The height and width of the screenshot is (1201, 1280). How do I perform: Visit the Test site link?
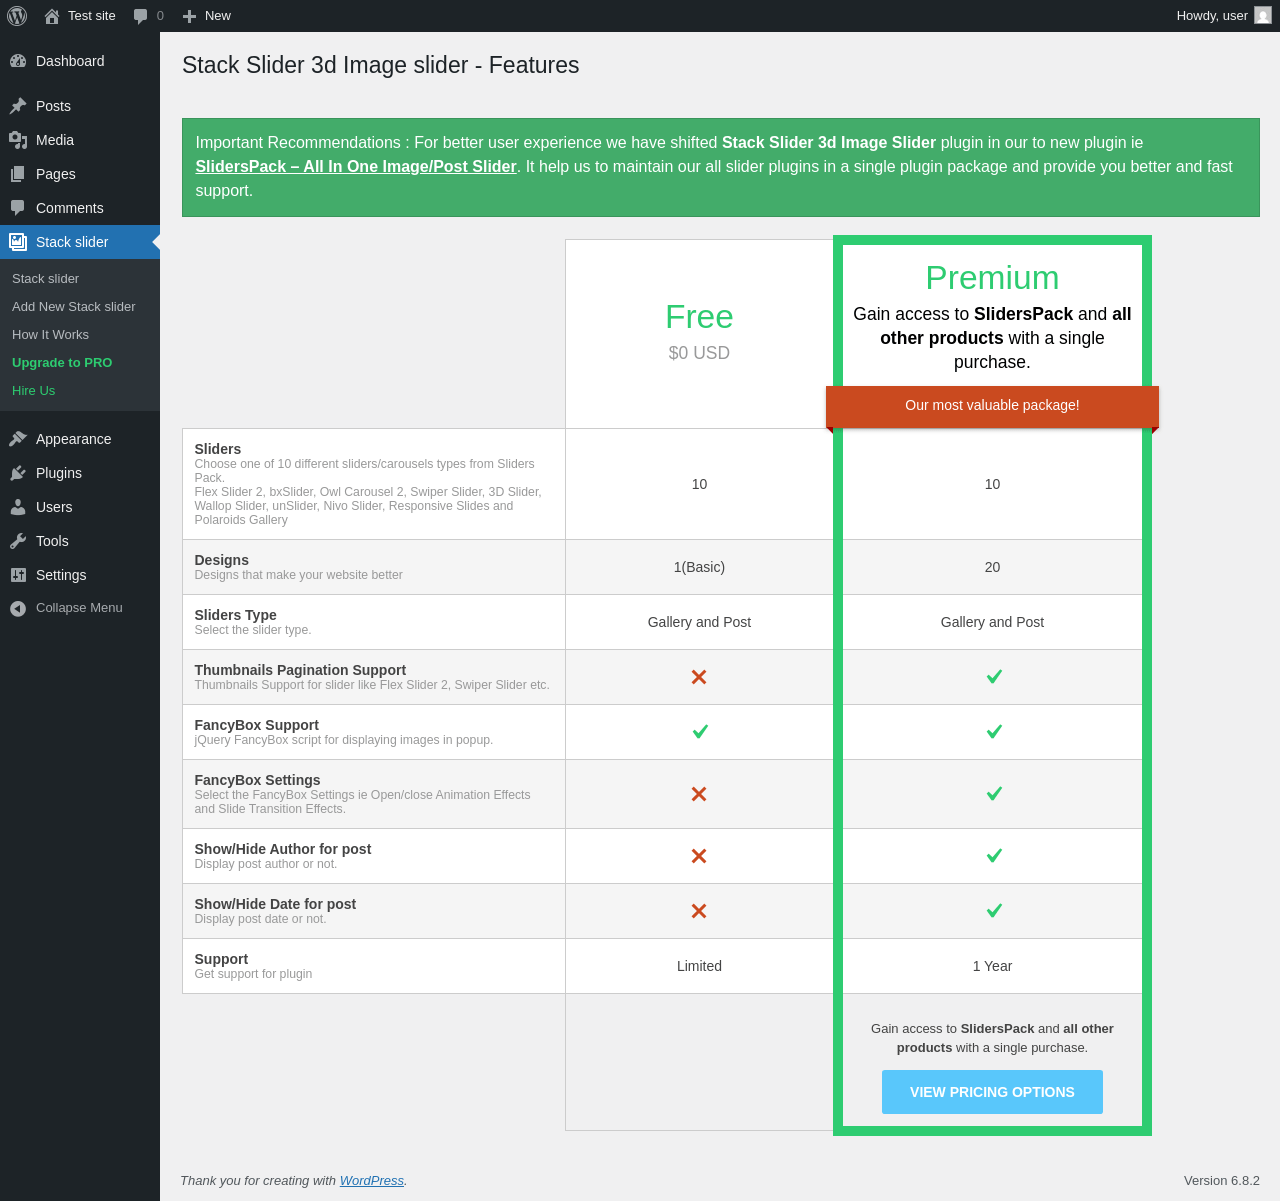80,16
